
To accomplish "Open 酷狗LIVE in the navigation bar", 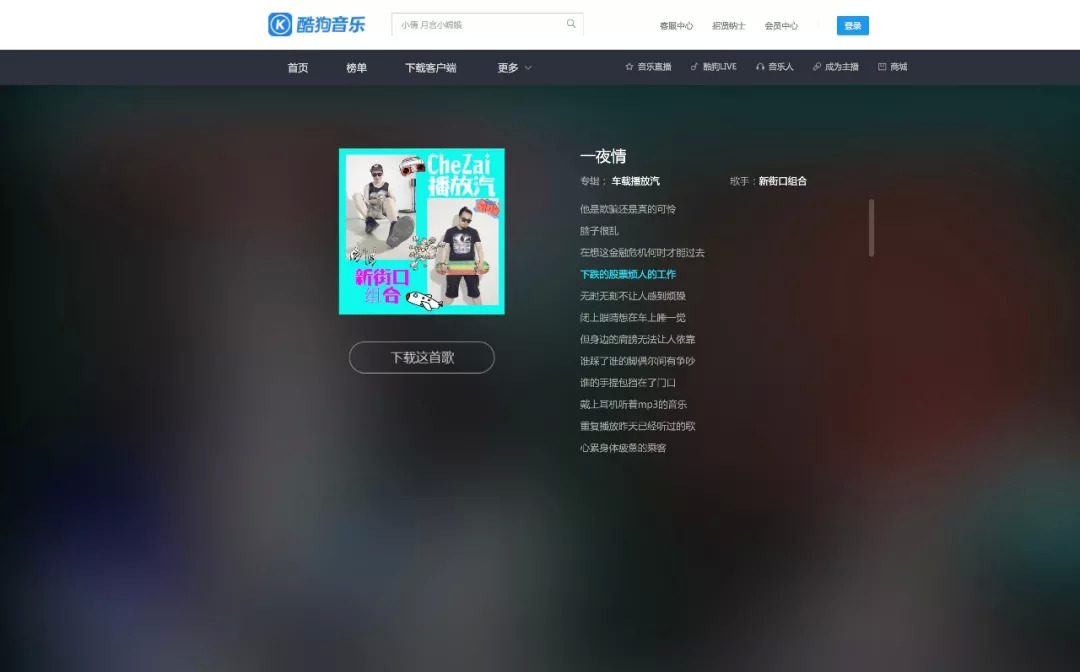I will click(x=720, y=67).
